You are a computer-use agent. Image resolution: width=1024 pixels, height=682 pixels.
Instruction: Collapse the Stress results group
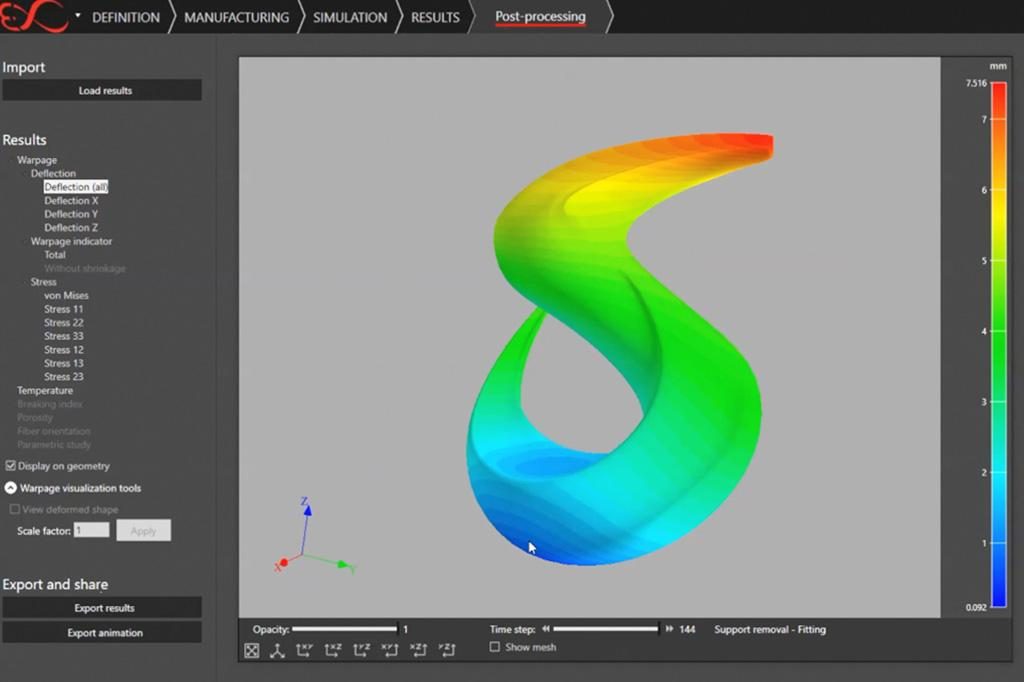25,282
